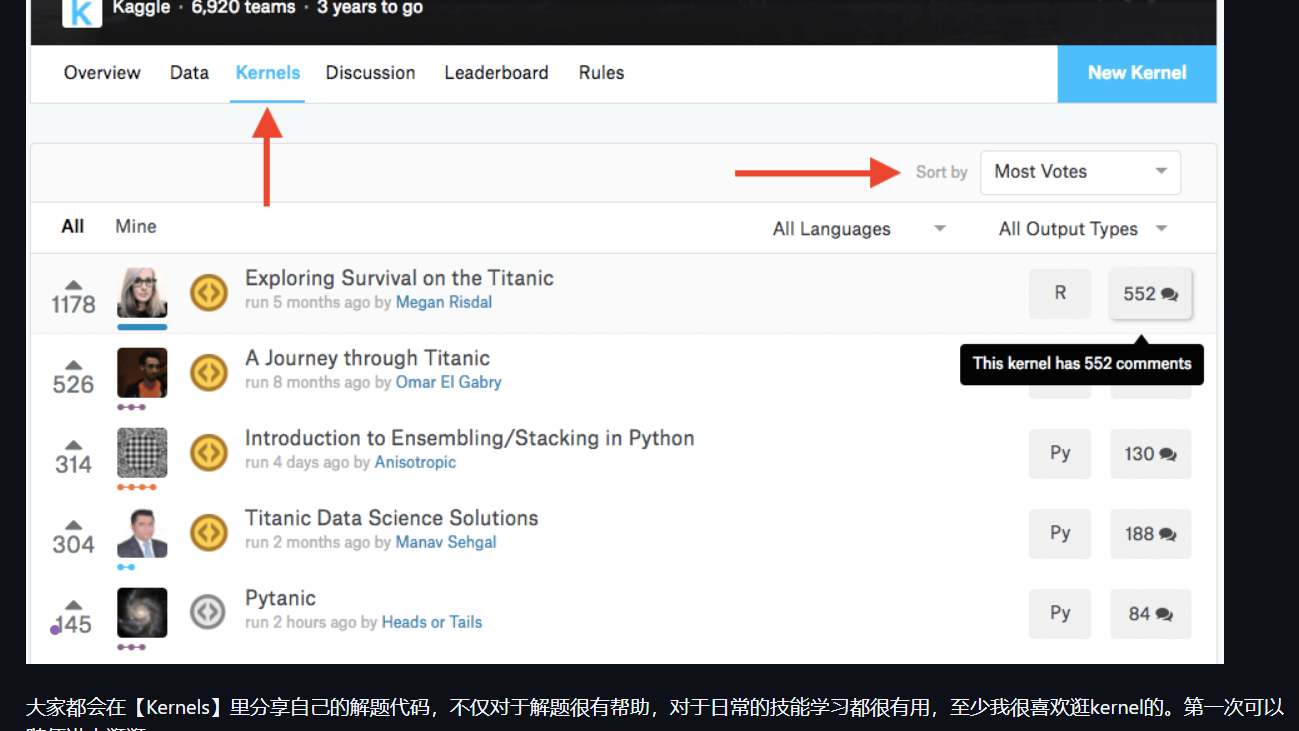Click the 1178 vote count
The width and height of the screenshot is (1299, 731).
click(x=73, y=304)
